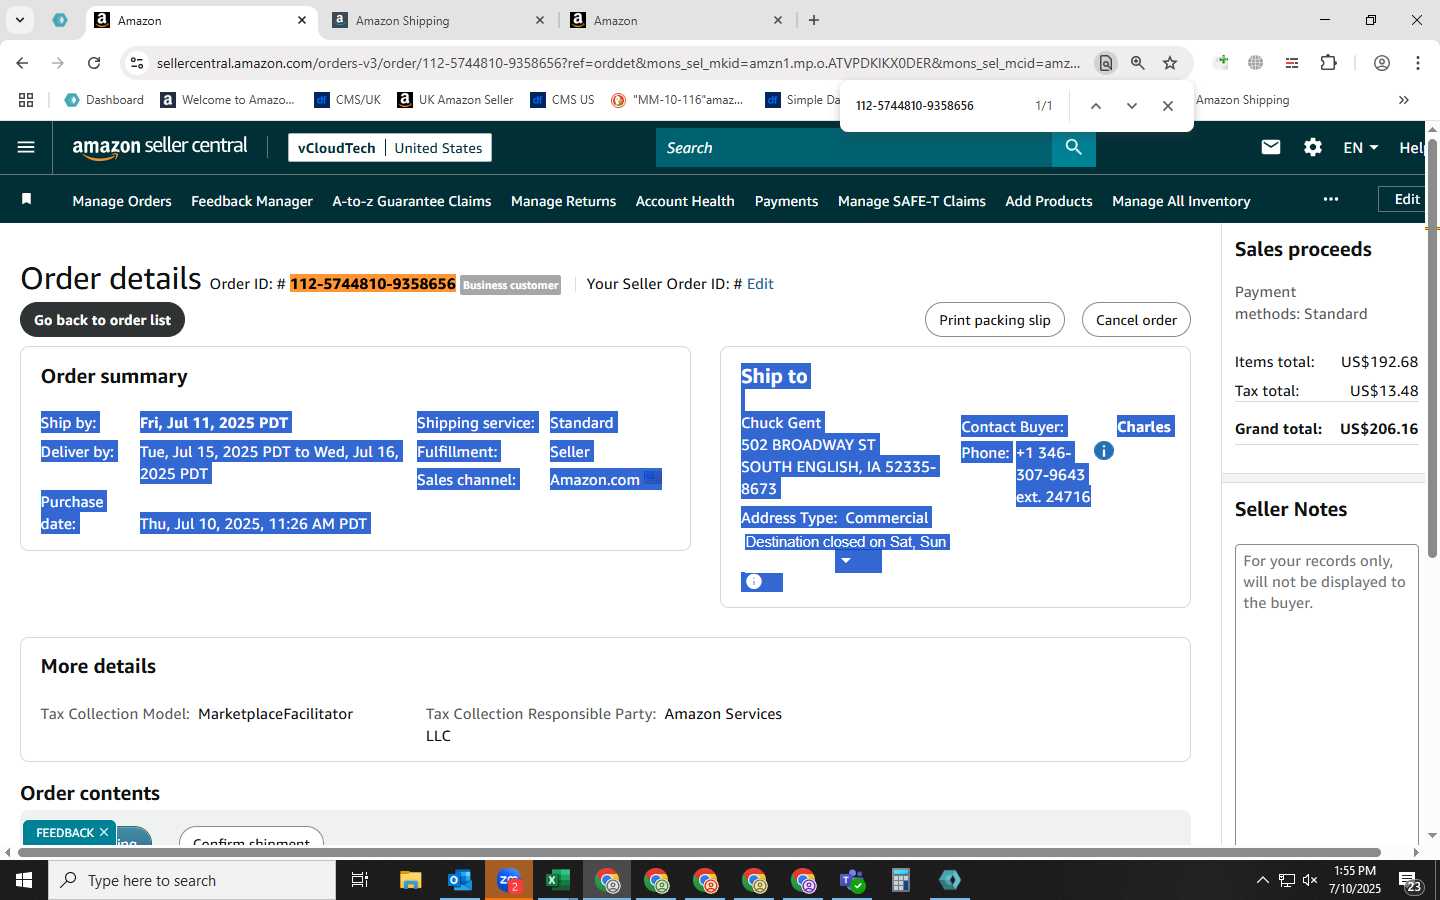Viewport: 1440px width, 900px height.
Task: Click the info icon below destination closed
Action: (754, 582)
